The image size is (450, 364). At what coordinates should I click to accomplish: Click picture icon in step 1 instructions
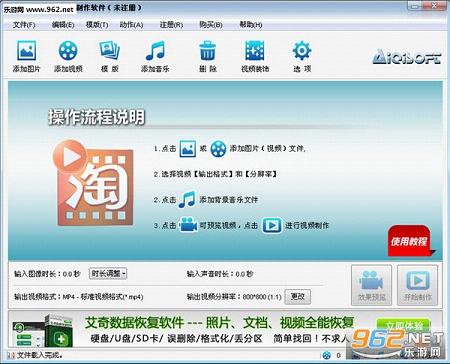coord(188,149)
